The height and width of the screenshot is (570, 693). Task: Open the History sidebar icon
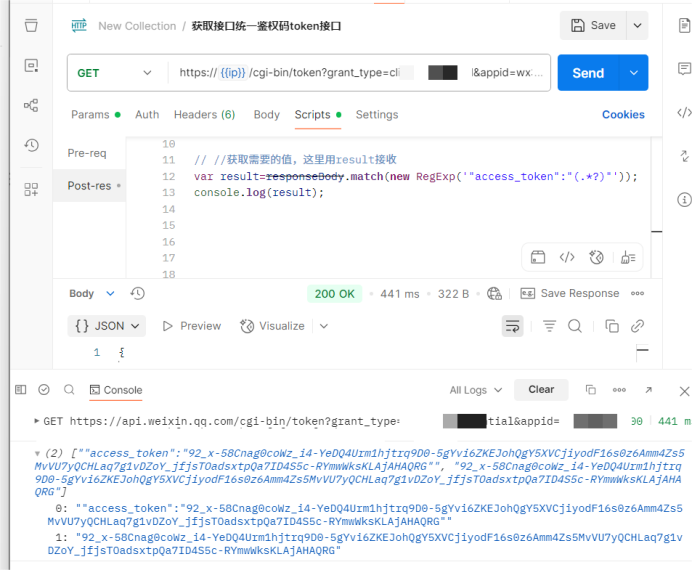(x=31, y=145)
